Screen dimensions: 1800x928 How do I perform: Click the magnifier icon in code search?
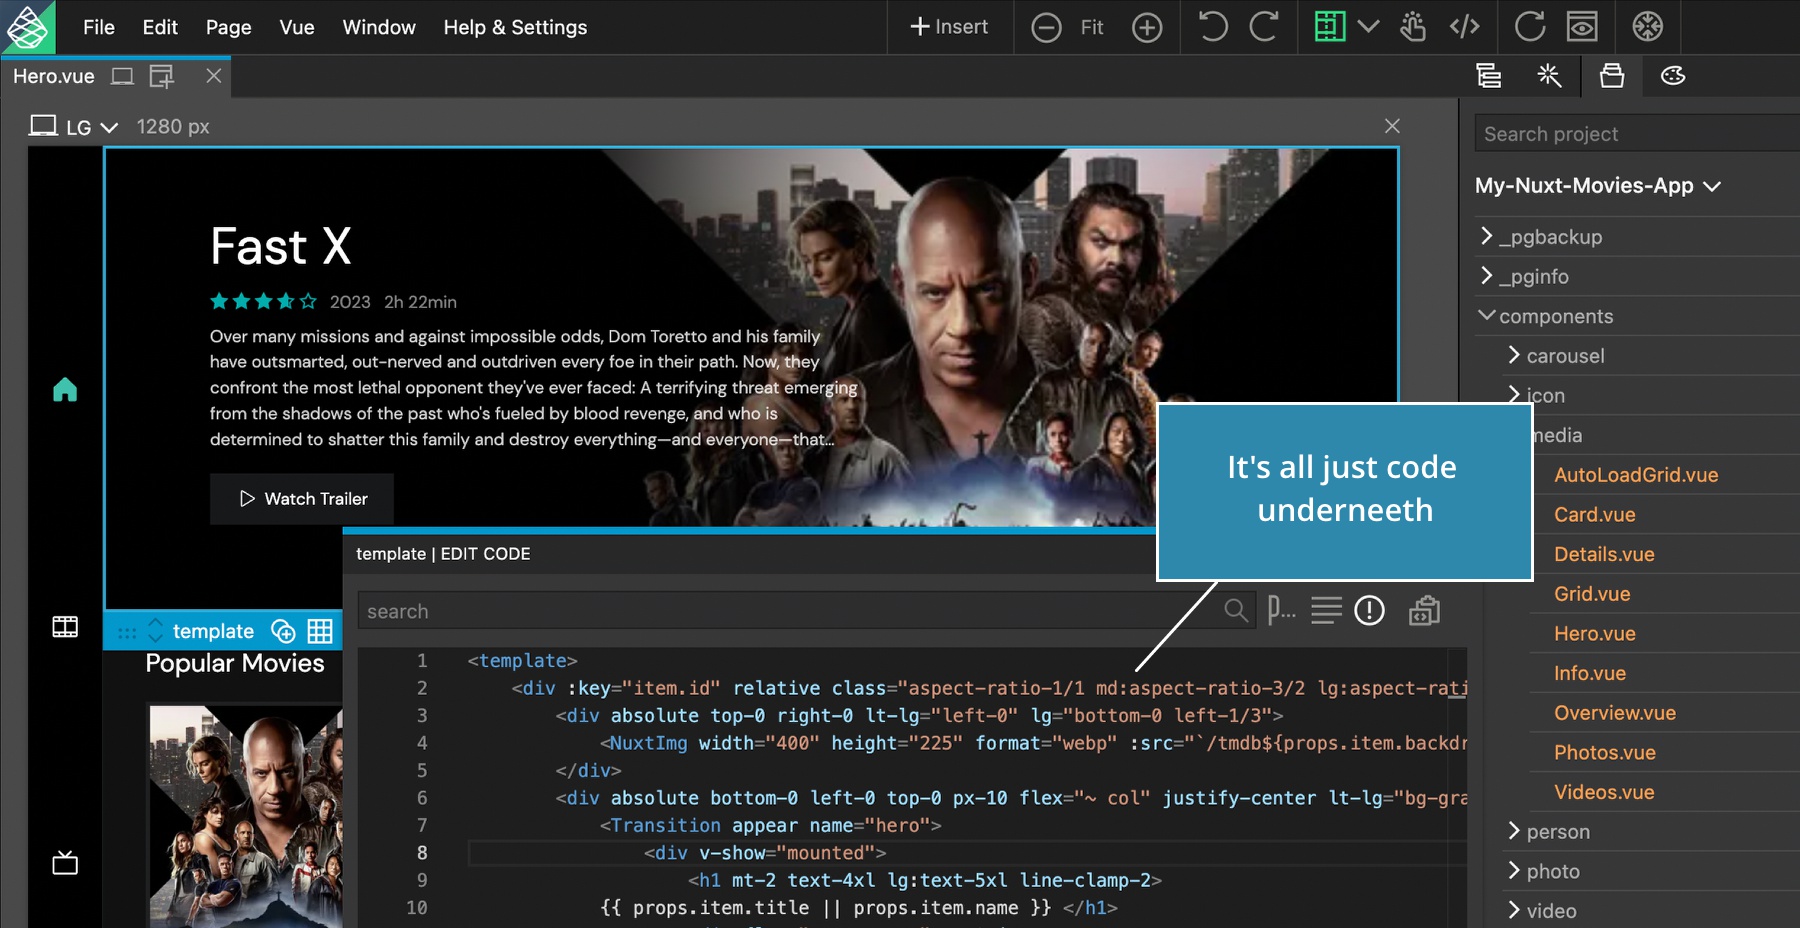pos(1236,610)
